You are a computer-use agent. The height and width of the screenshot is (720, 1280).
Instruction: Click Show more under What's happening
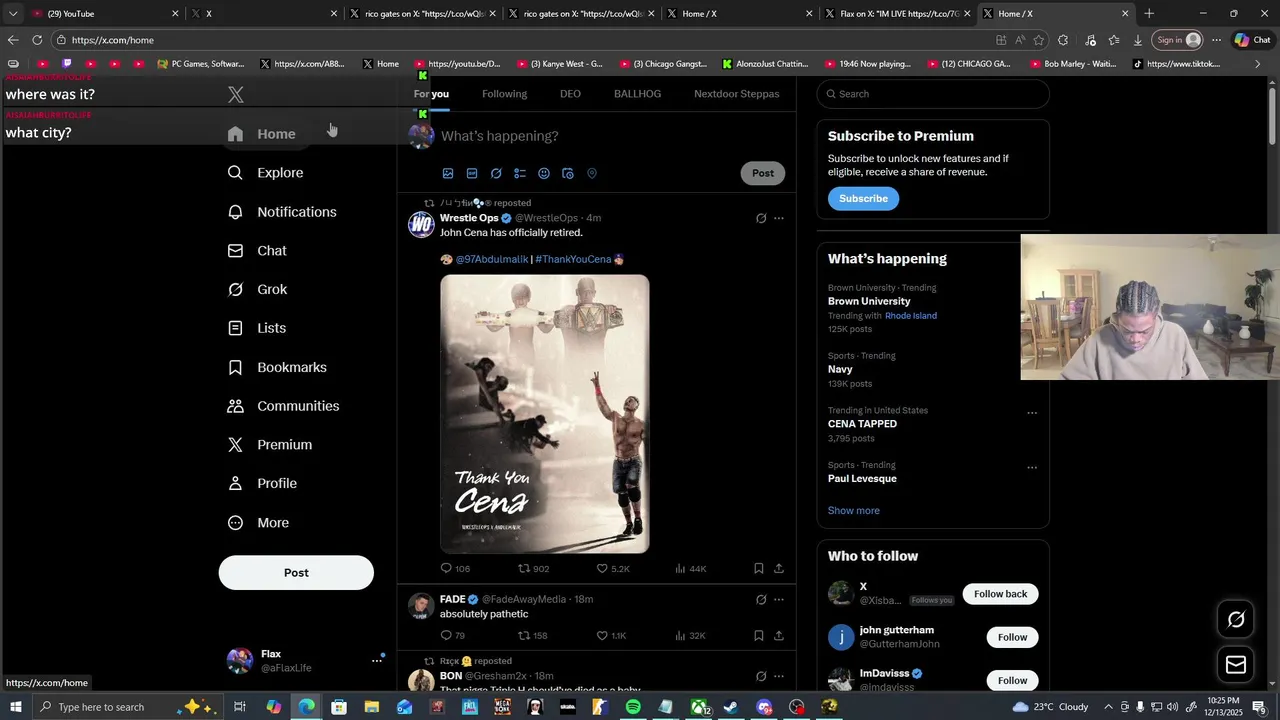tap(854, 510)
